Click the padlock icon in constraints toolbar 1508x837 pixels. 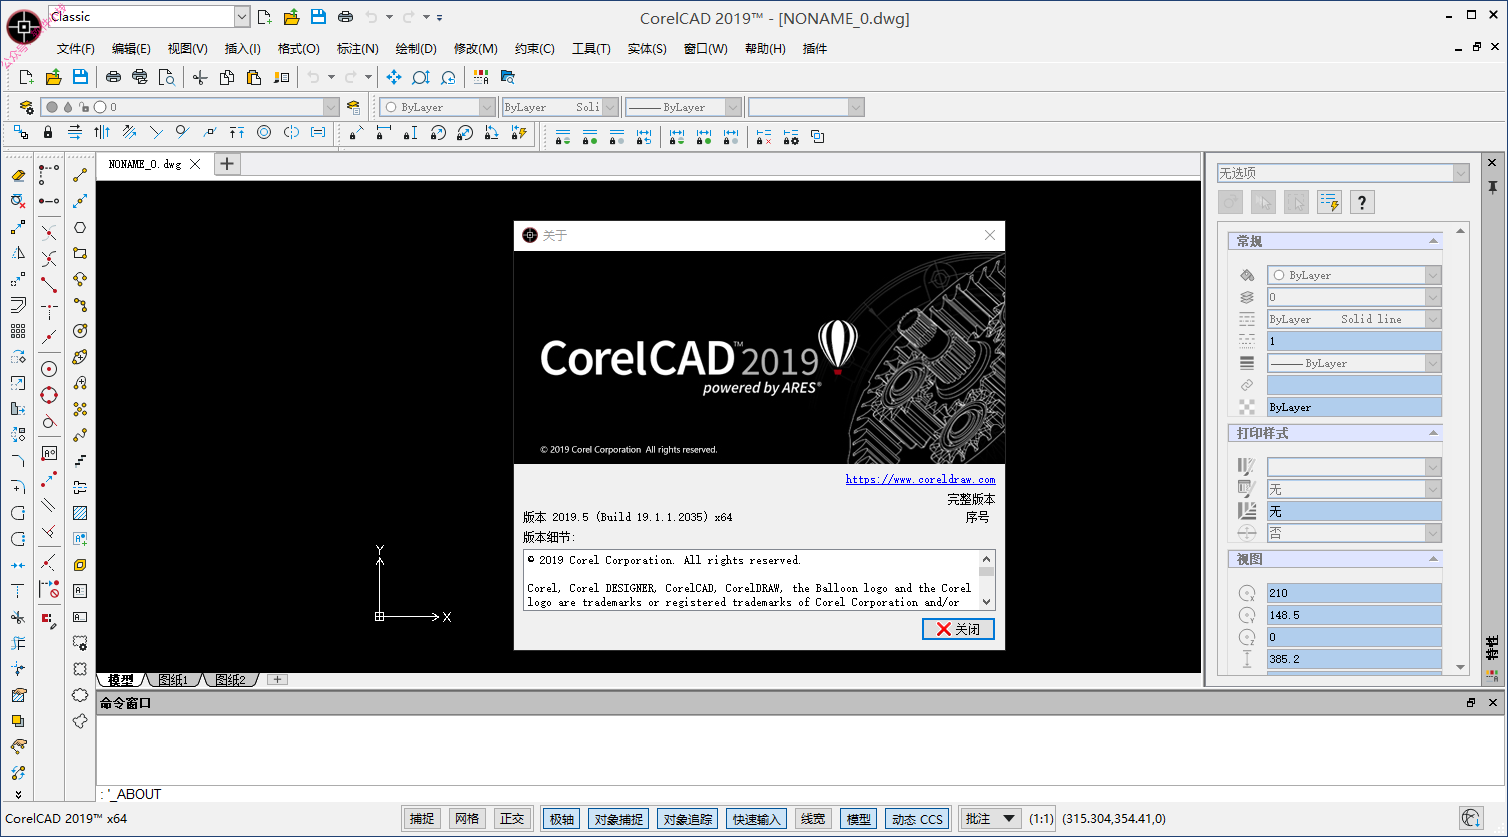(48, 132)
